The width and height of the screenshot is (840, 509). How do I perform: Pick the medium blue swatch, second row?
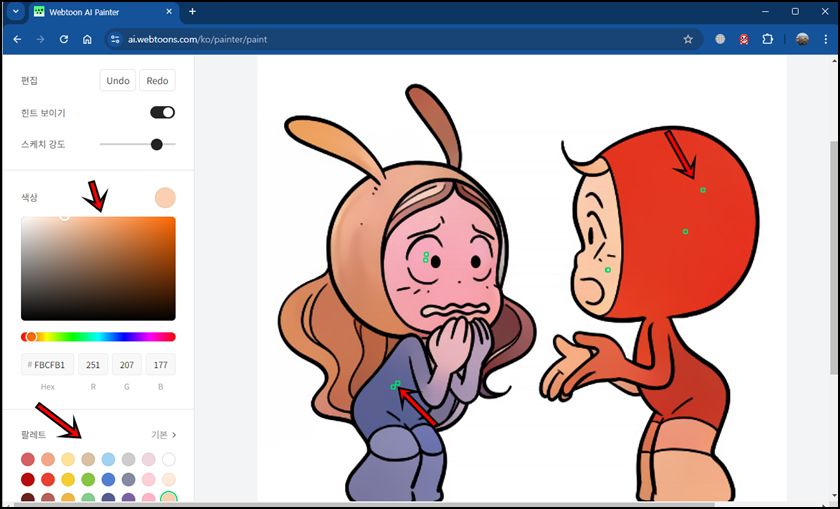108,480
